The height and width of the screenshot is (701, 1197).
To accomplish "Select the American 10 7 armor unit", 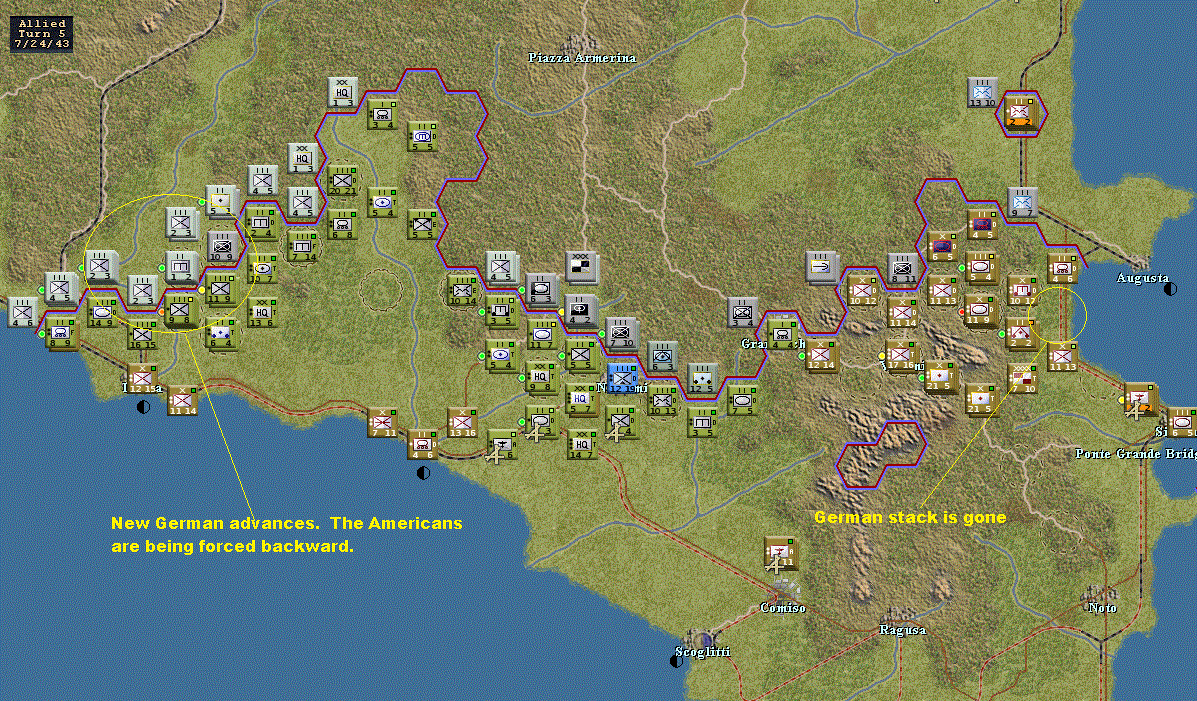I will tap(262, 269).
